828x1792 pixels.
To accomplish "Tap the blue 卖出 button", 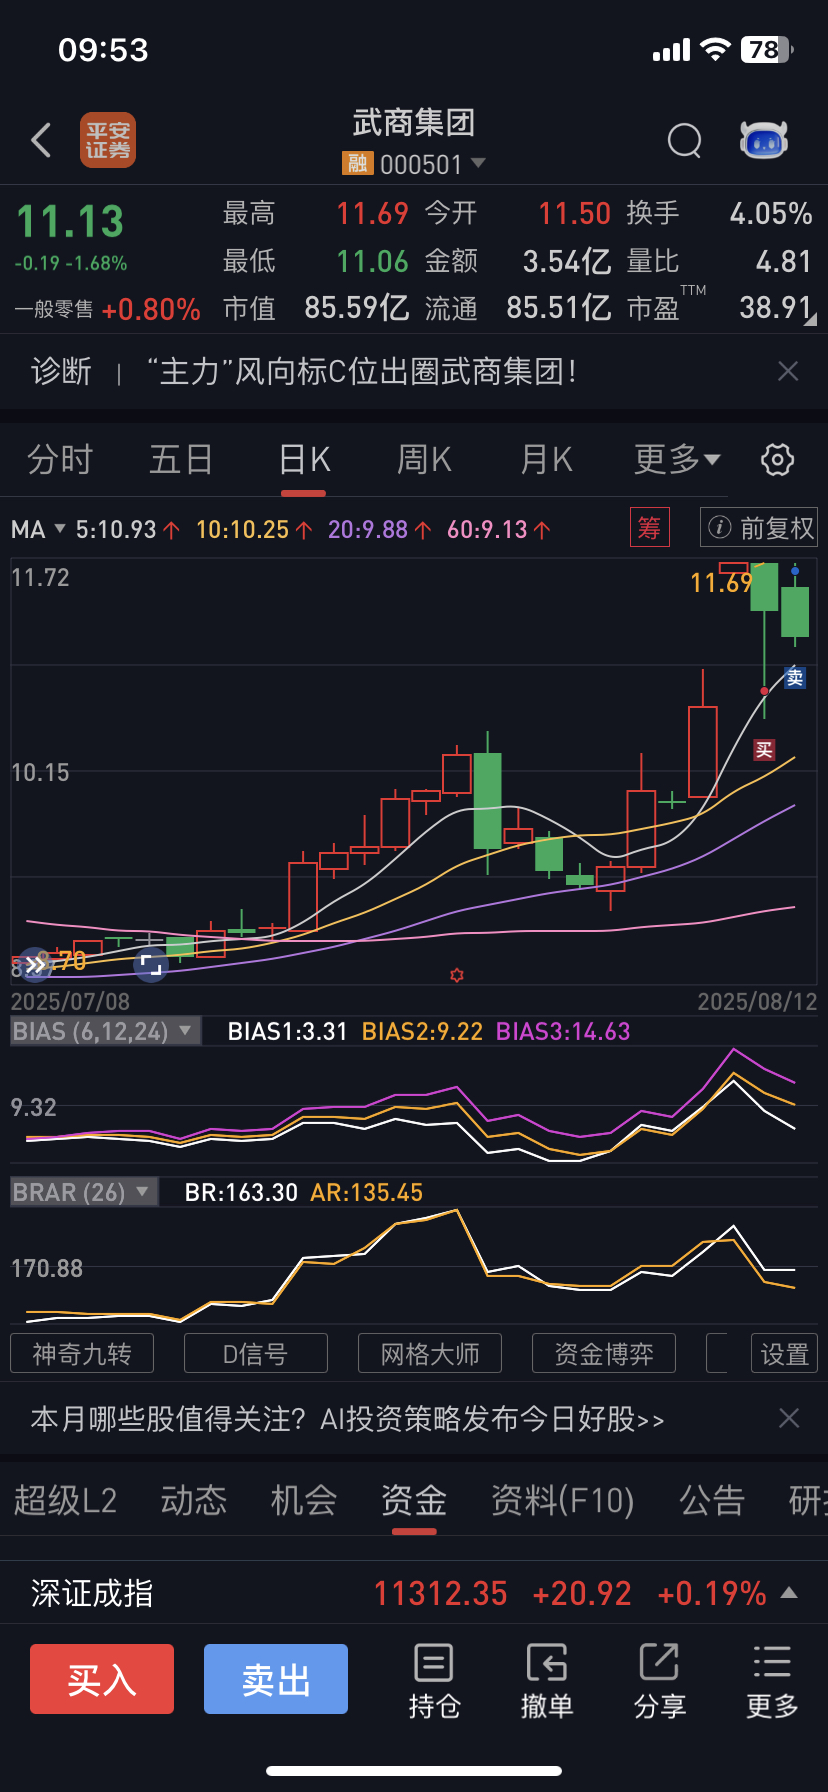I will click(x=276, y=1679).
